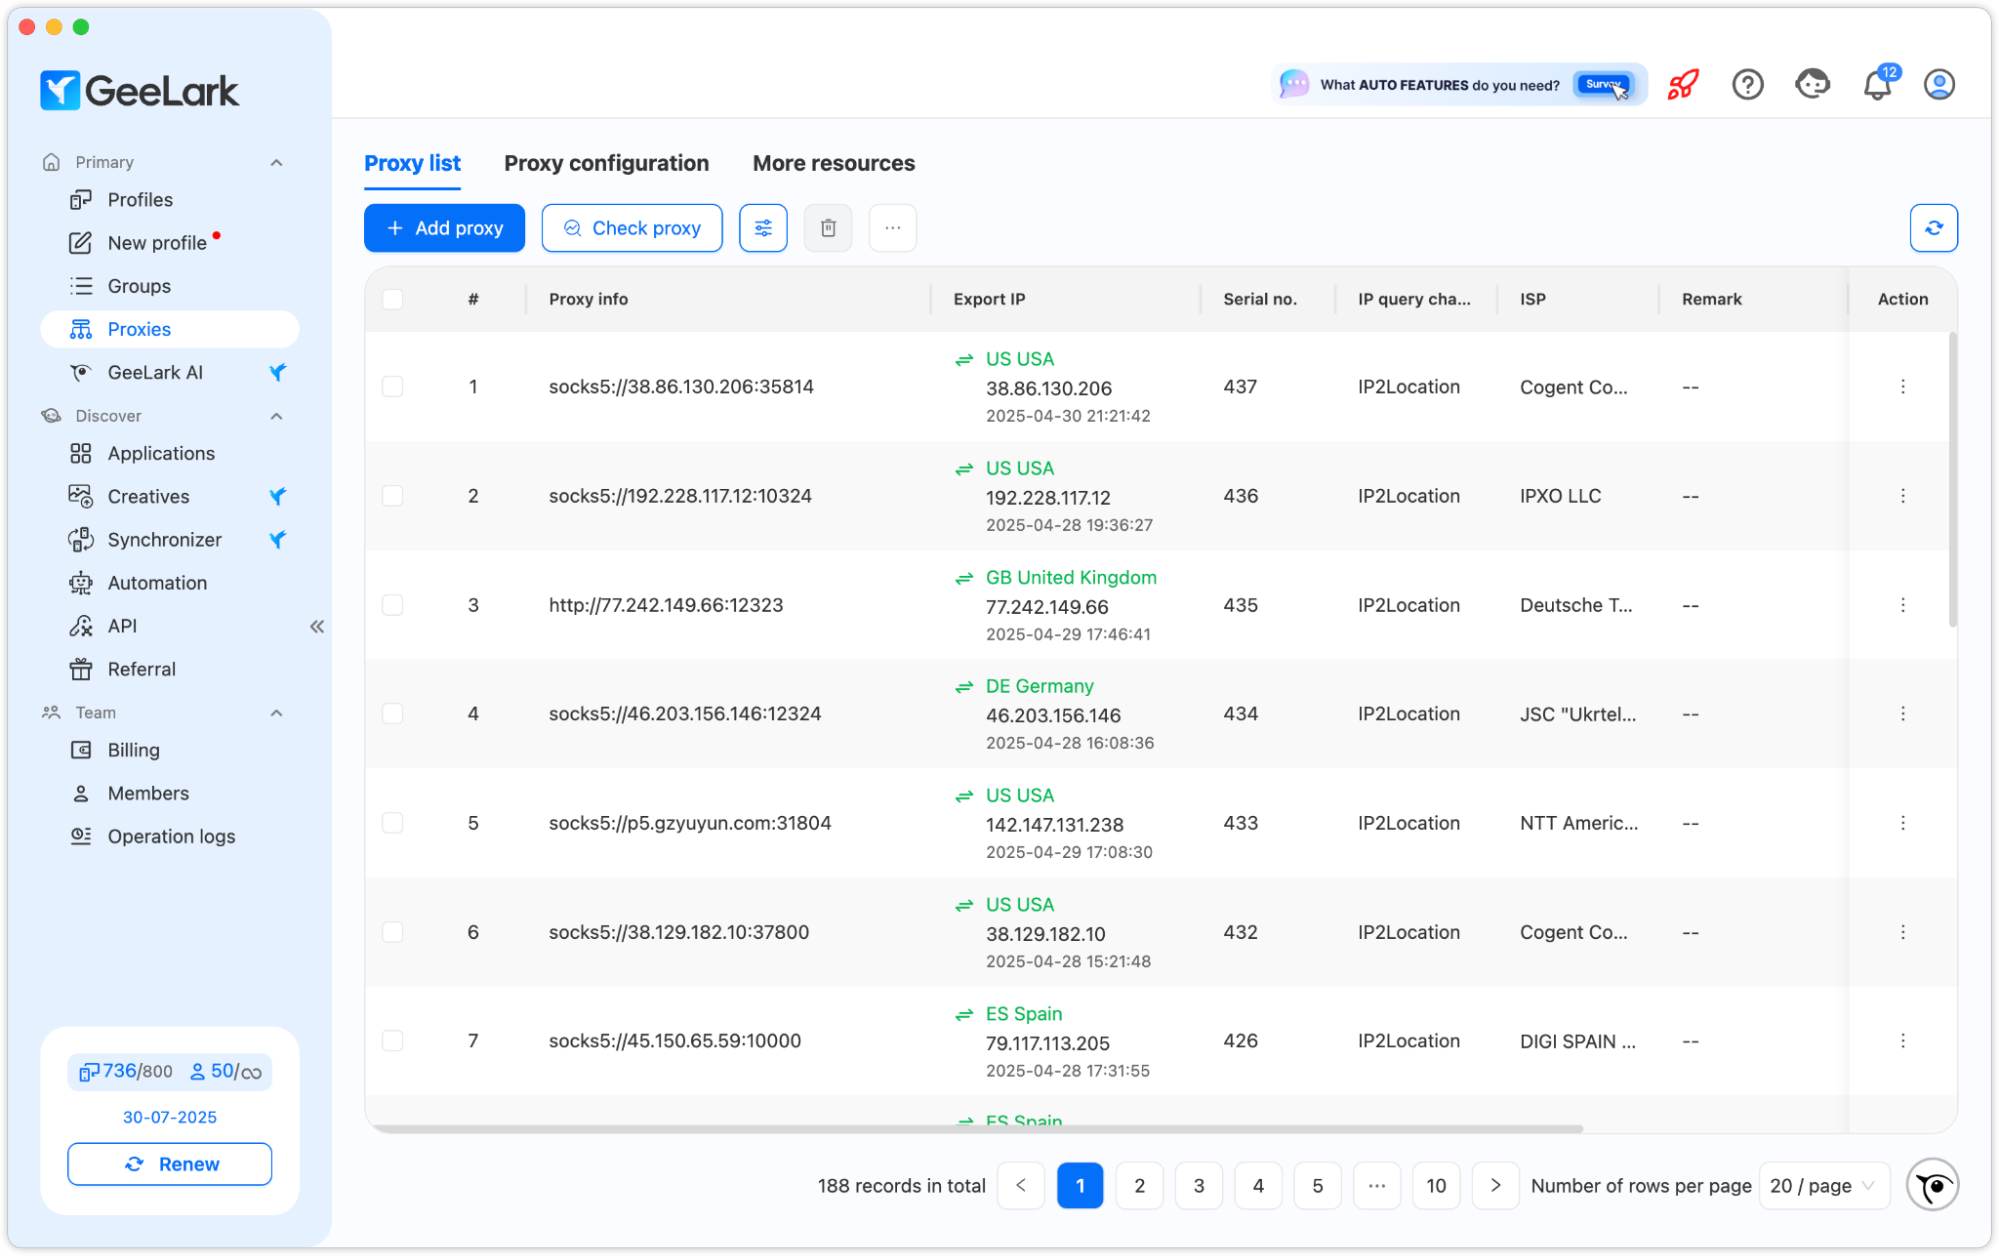Viewport: 1999px width, 1257px height.
Task: Open Billing in the sidebar
Action: click(x=170, y=750)
